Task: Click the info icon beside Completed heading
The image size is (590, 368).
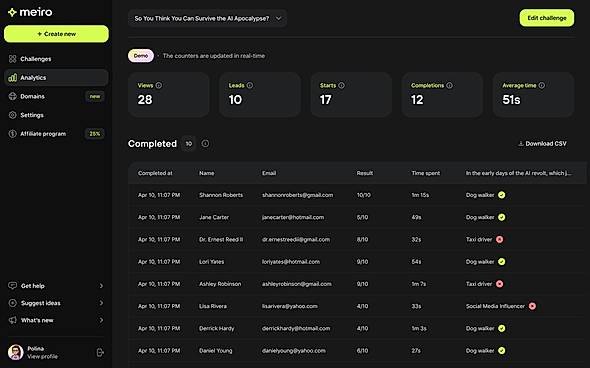Action: coord(205,143)
